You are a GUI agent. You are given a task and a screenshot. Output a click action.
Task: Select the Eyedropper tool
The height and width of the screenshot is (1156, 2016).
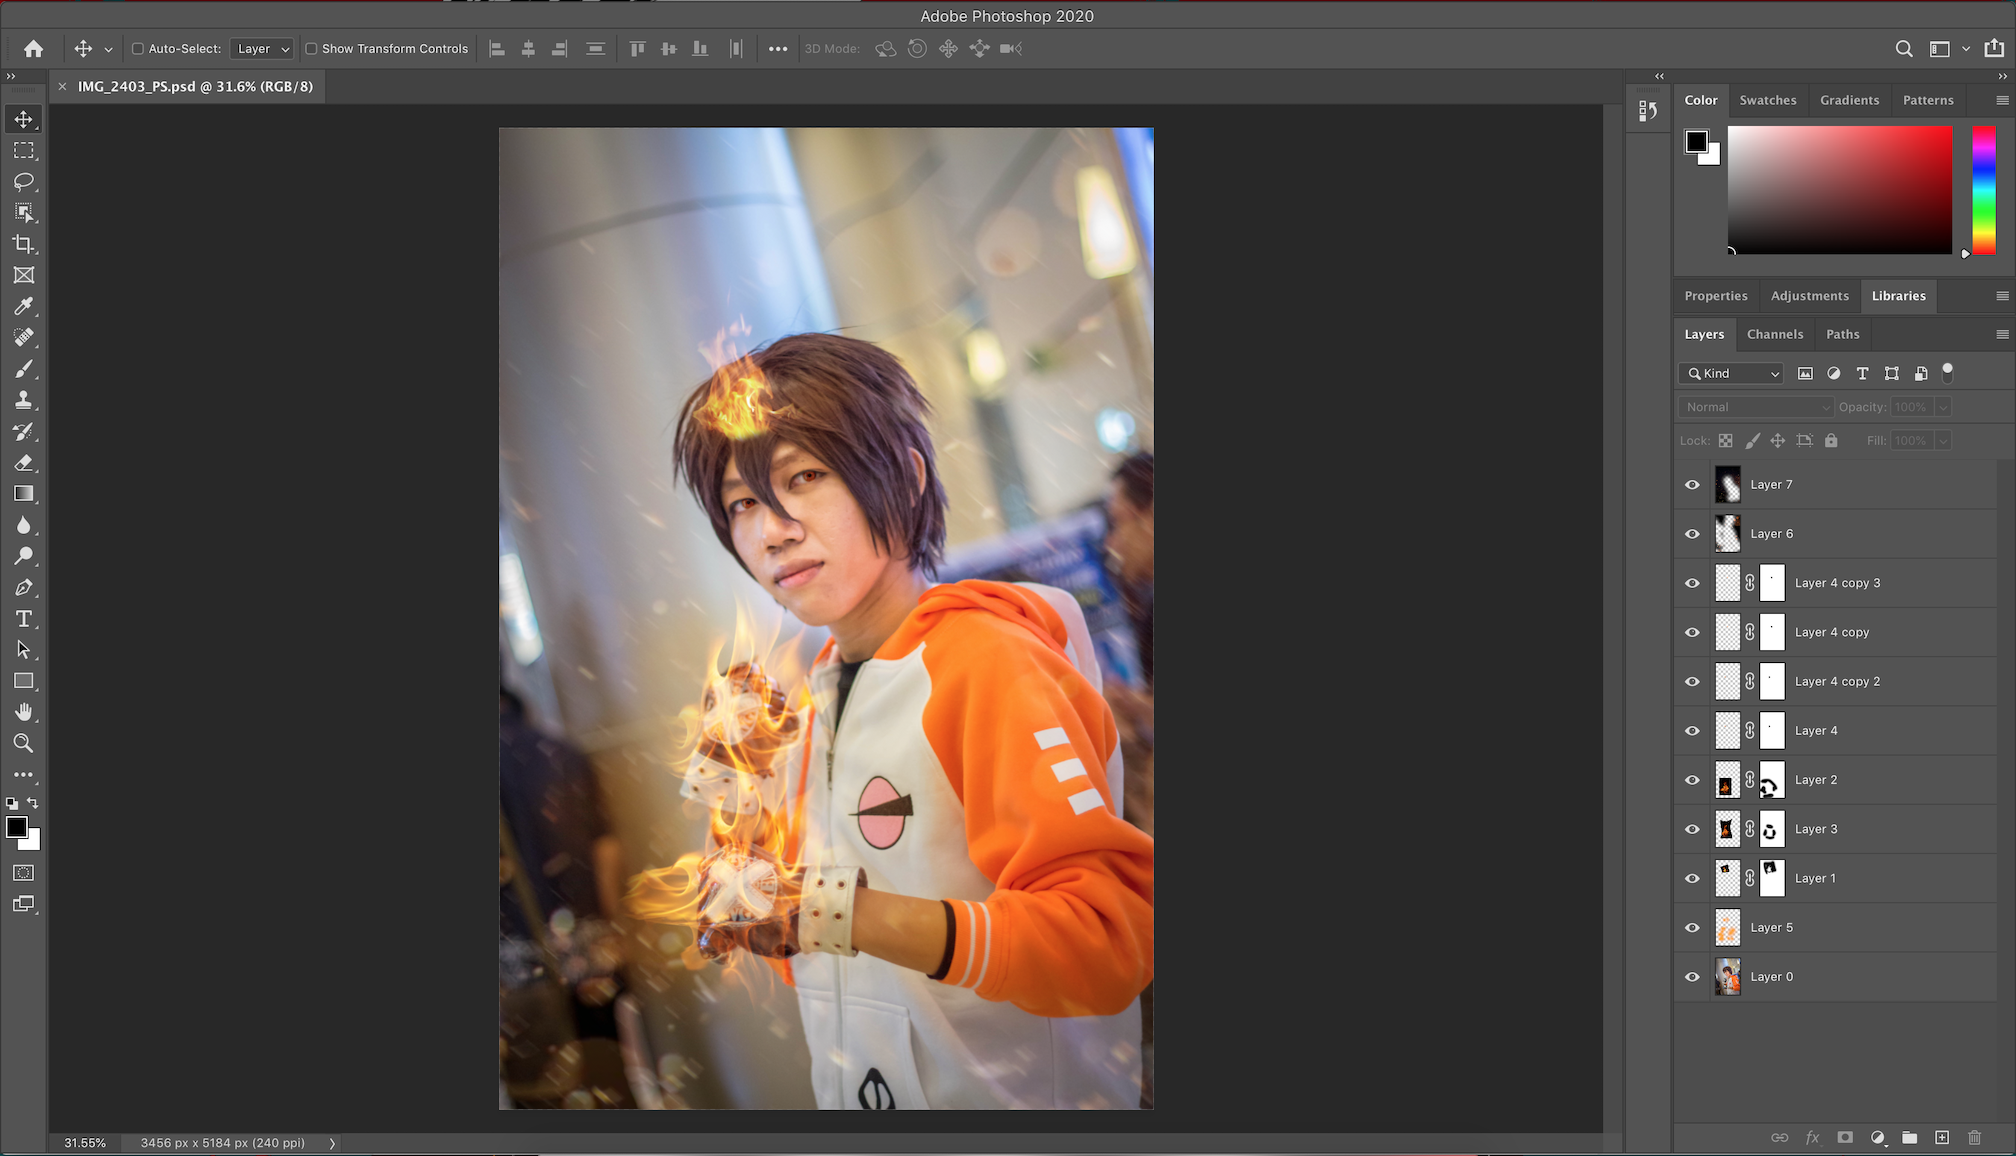24,306
